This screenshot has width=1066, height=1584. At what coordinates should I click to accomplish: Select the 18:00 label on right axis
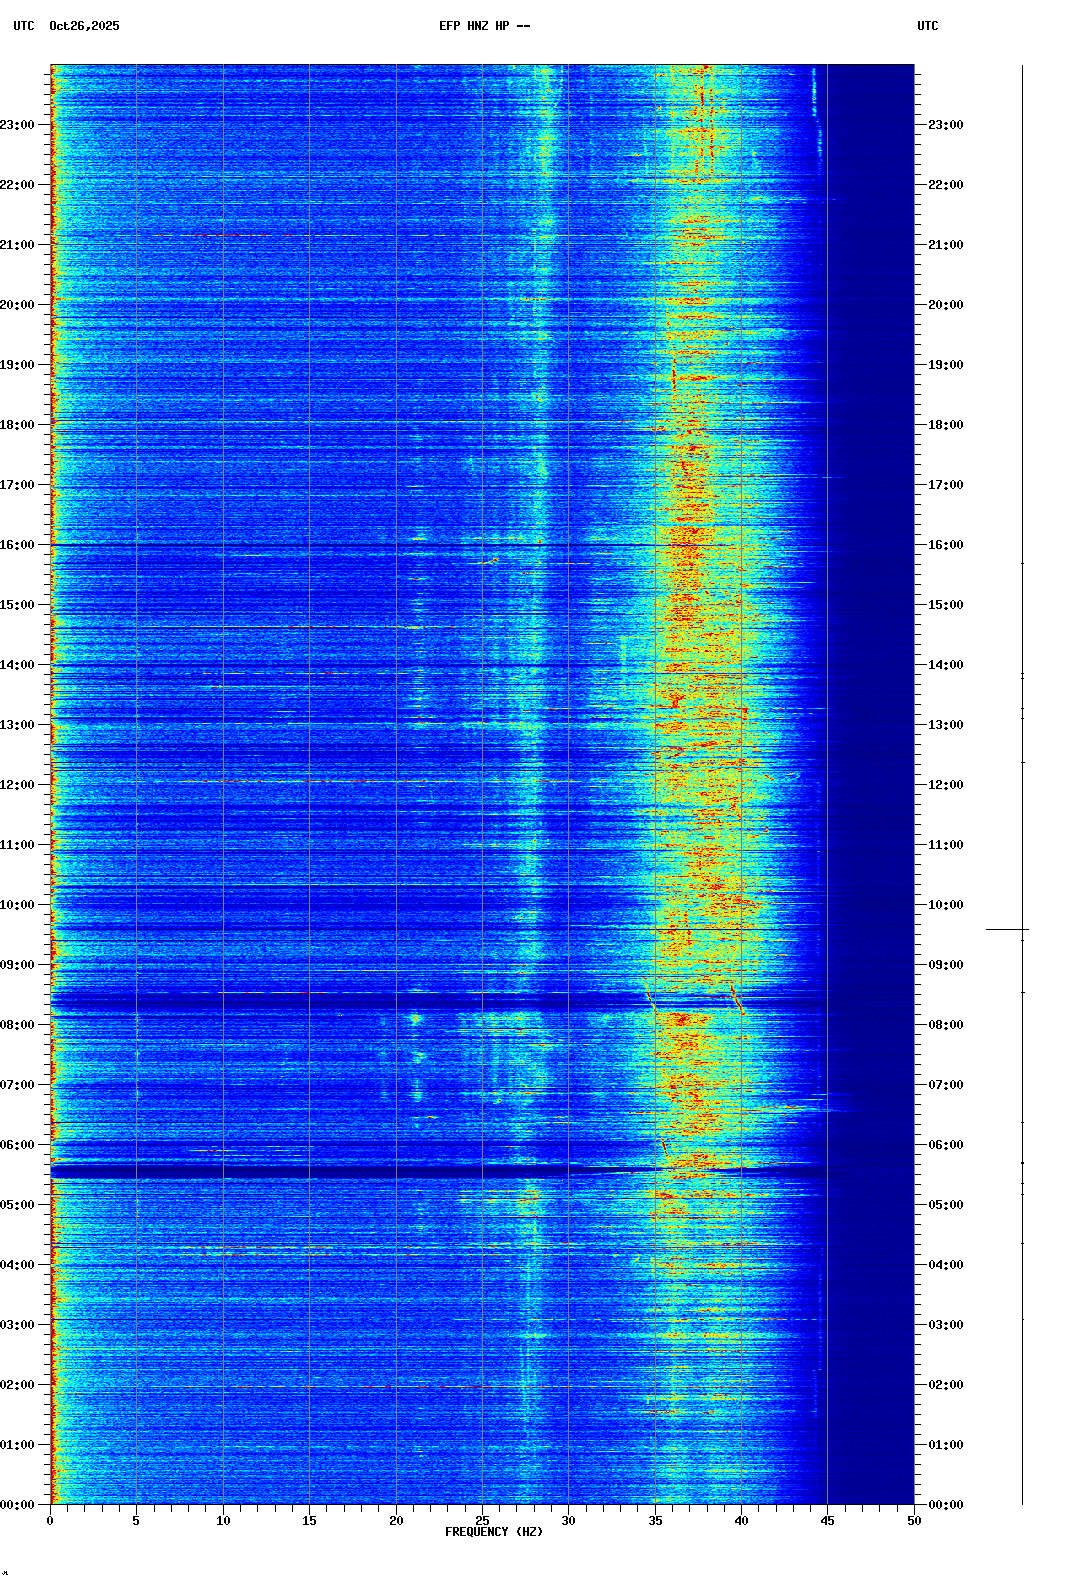945,425
